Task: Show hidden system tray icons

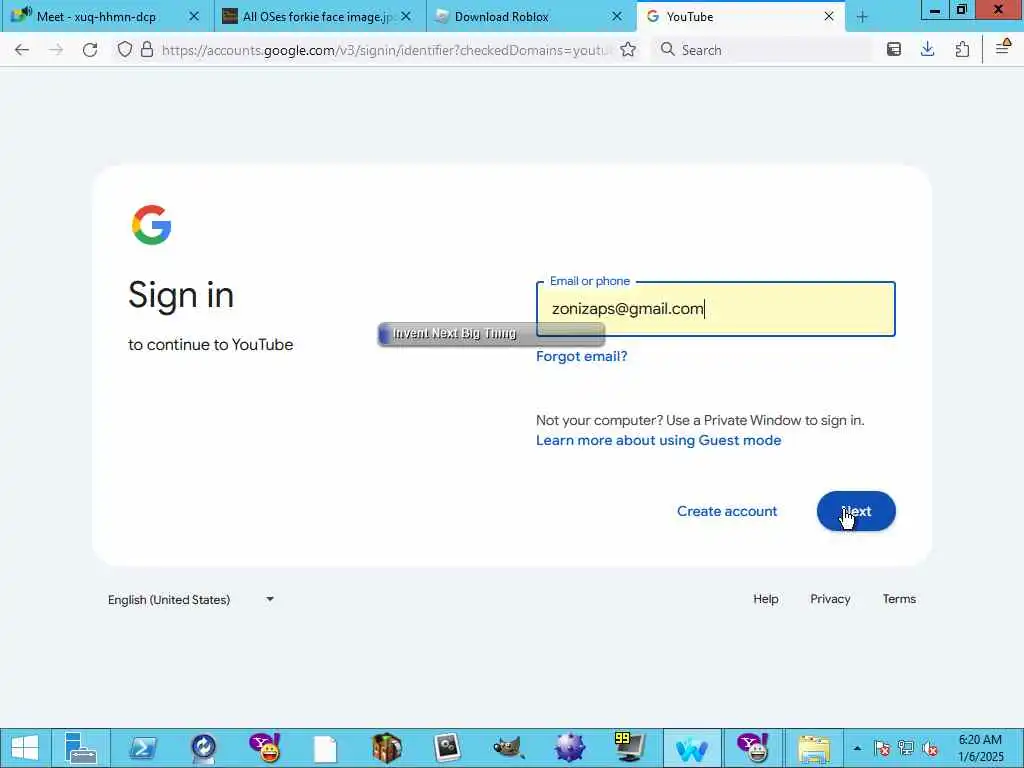Action: pos(857,748)
